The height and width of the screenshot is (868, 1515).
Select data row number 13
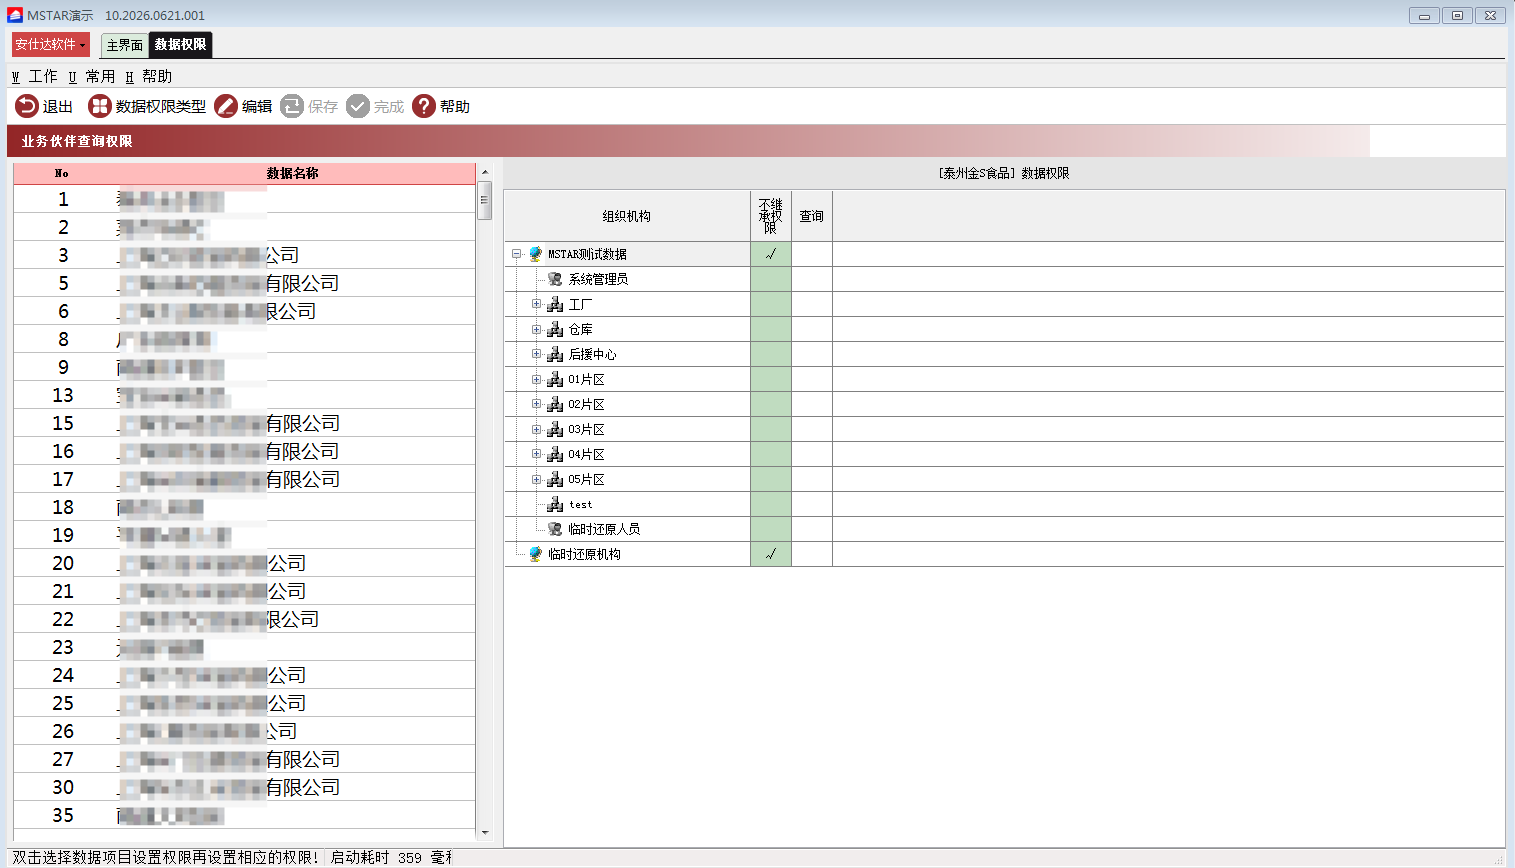[x=244, y=395]
